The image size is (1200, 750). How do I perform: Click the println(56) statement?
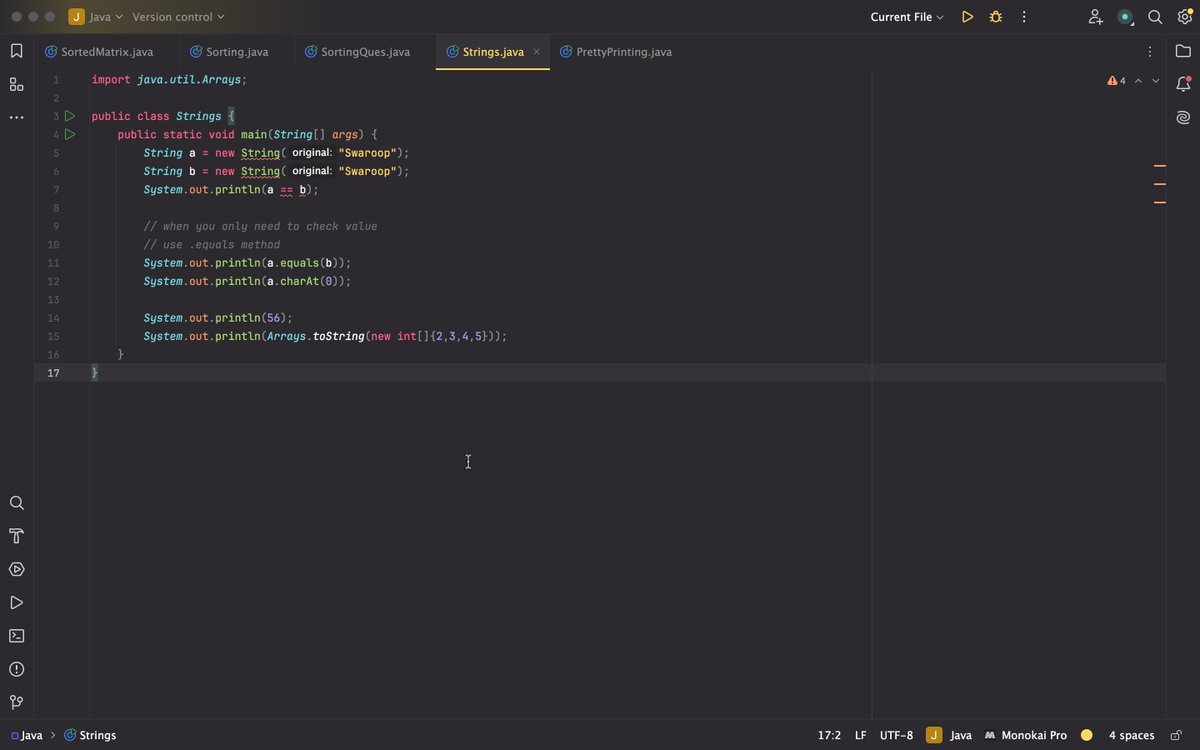[x=218, y=318]
